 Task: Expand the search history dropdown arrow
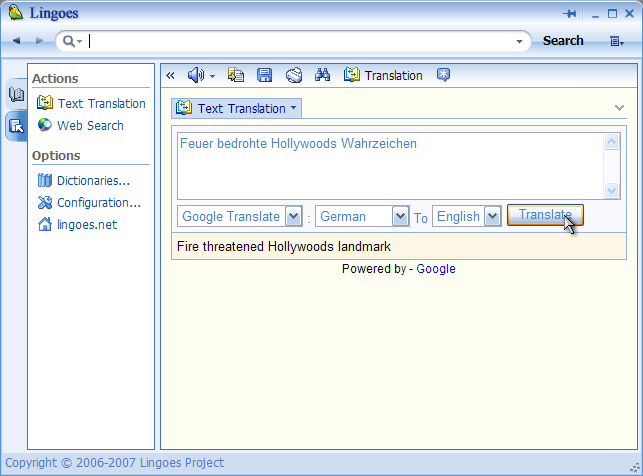tap(519, 41)
